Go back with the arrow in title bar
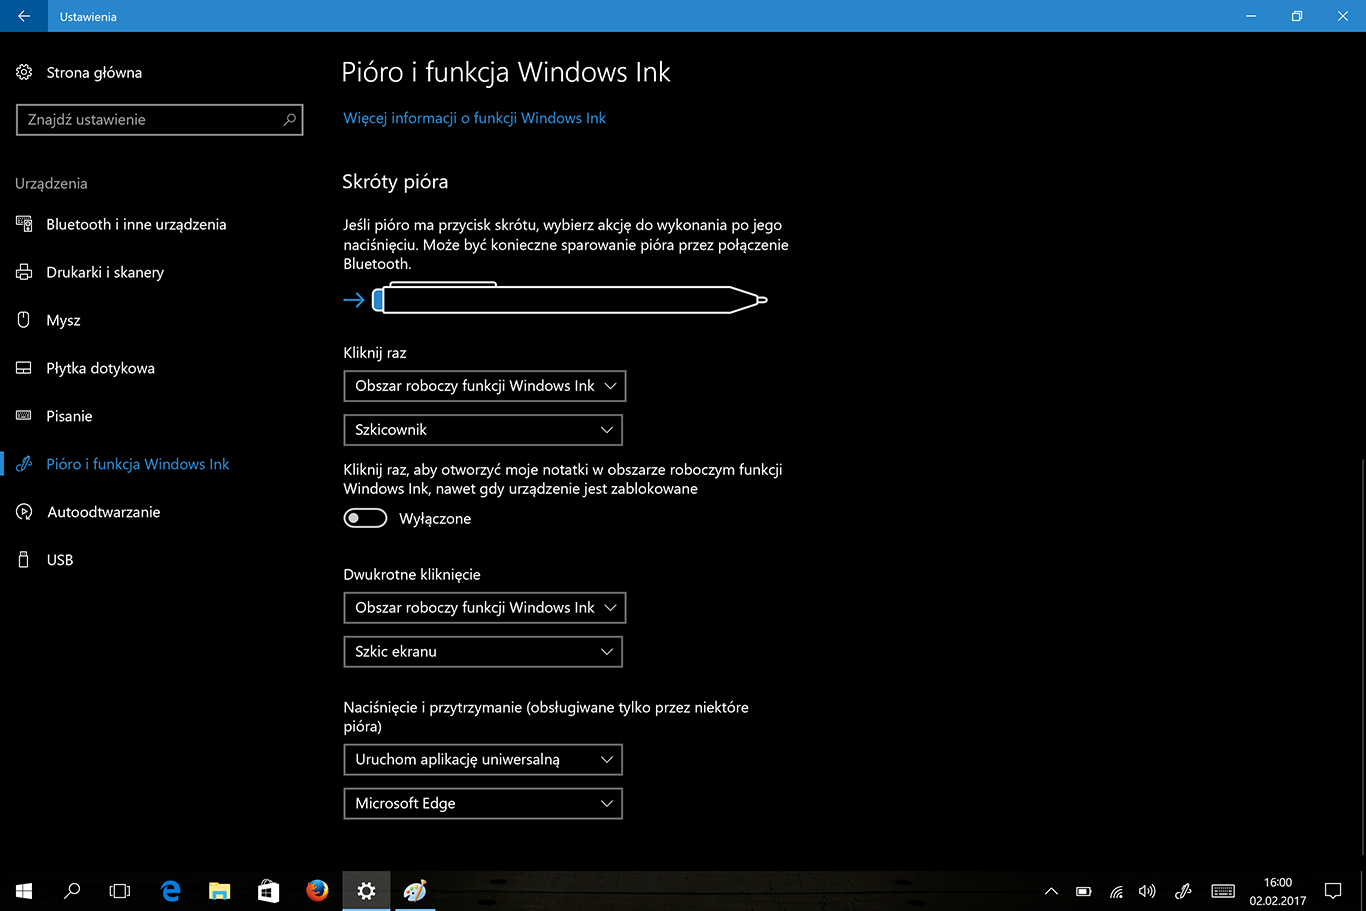Image resolution: width=1366 pixels, height=911 pixels. coord(24,16)
